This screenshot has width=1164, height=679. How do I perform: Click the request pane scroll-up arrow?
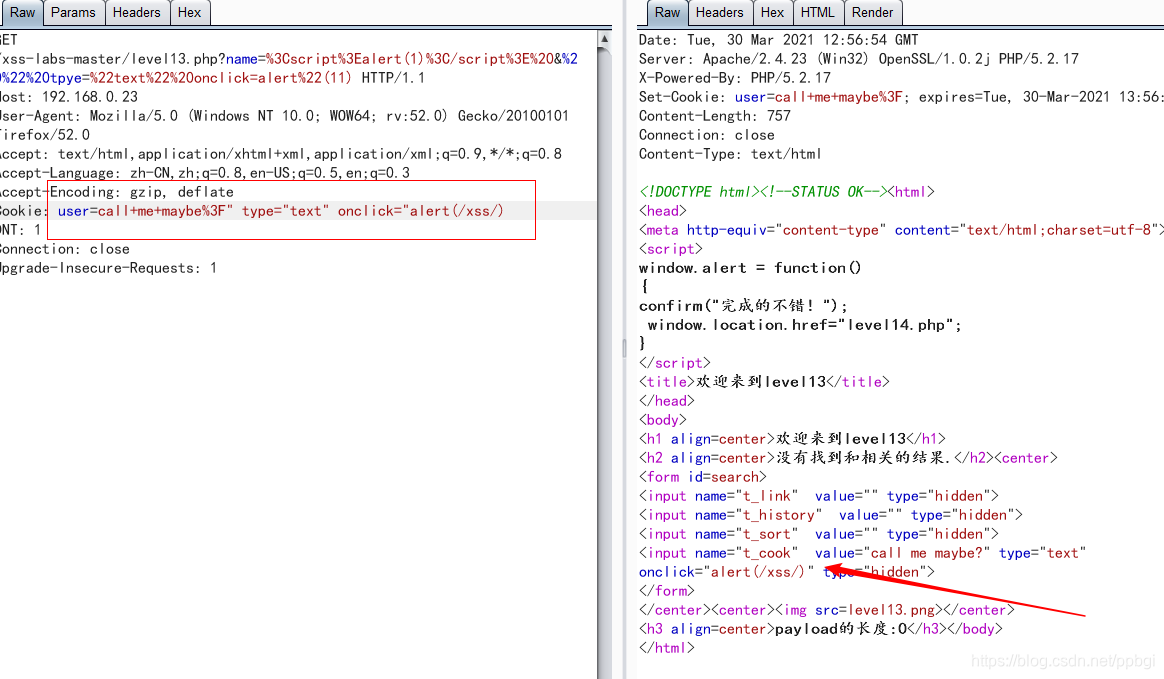604,39
